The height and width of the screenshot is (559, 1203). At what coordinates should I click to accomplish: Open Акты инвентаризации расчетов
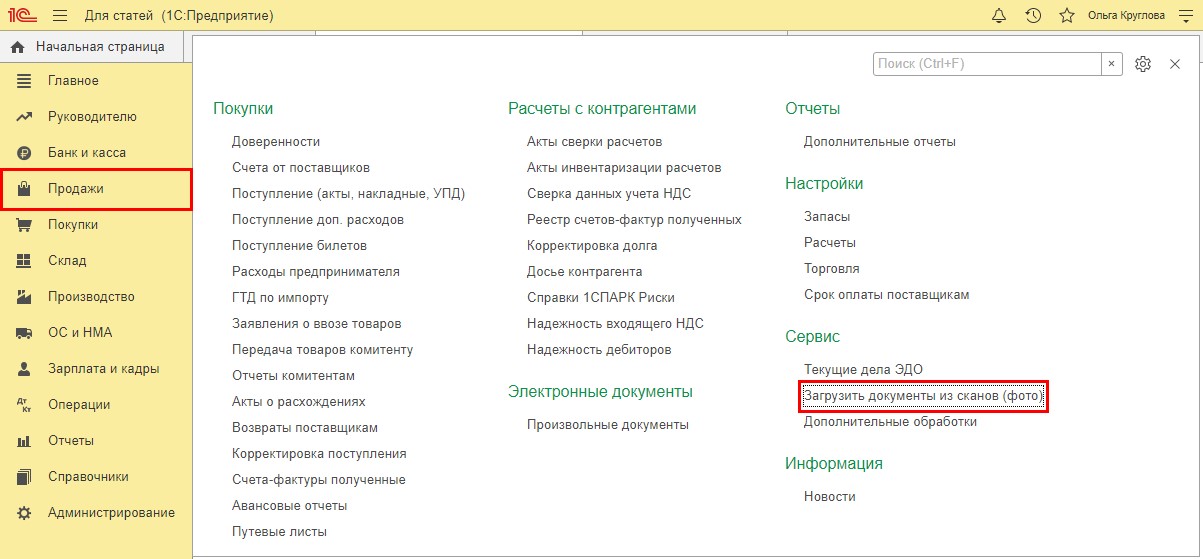pos(624,168)
